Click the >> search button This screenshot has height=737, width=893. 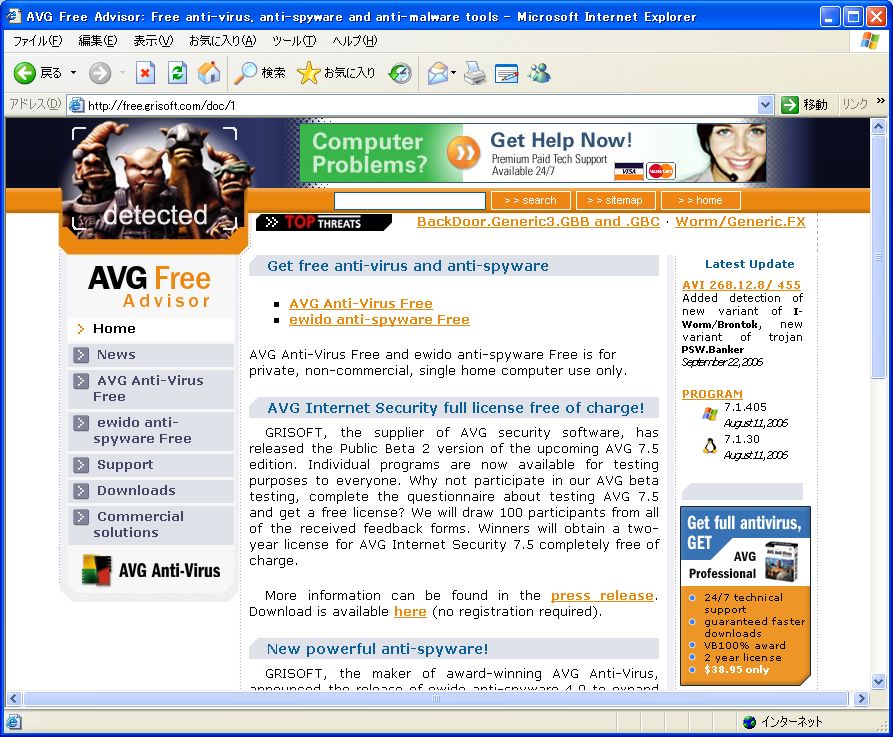(530, 200)
